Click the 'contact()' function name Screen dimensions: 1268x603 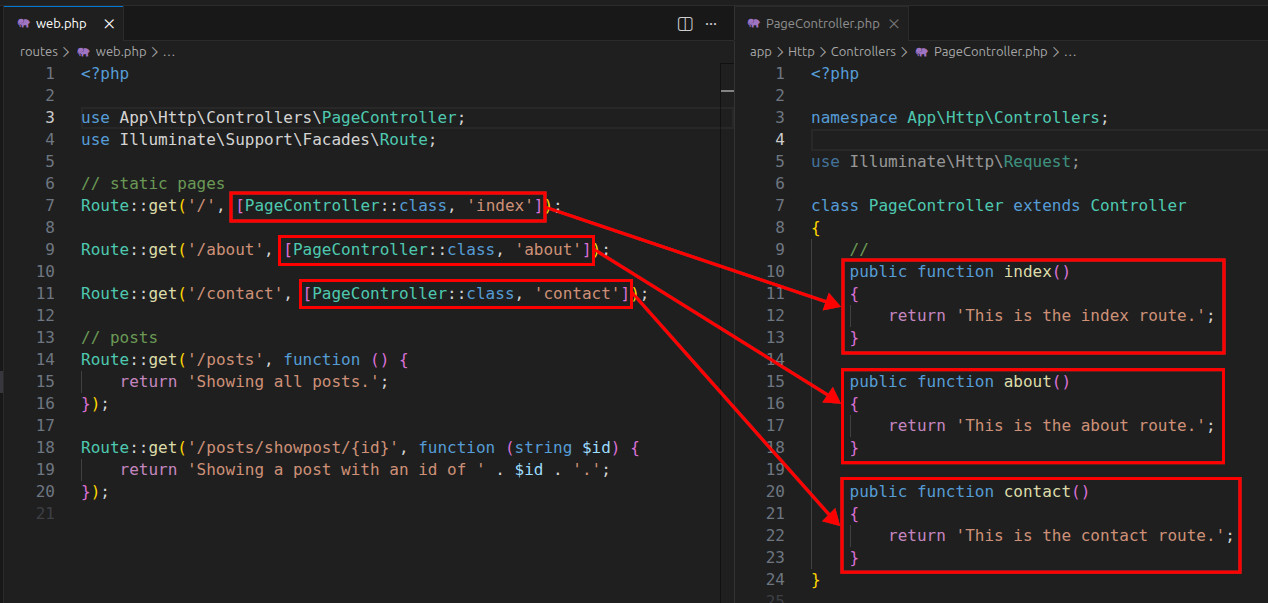coord(1047,492)
